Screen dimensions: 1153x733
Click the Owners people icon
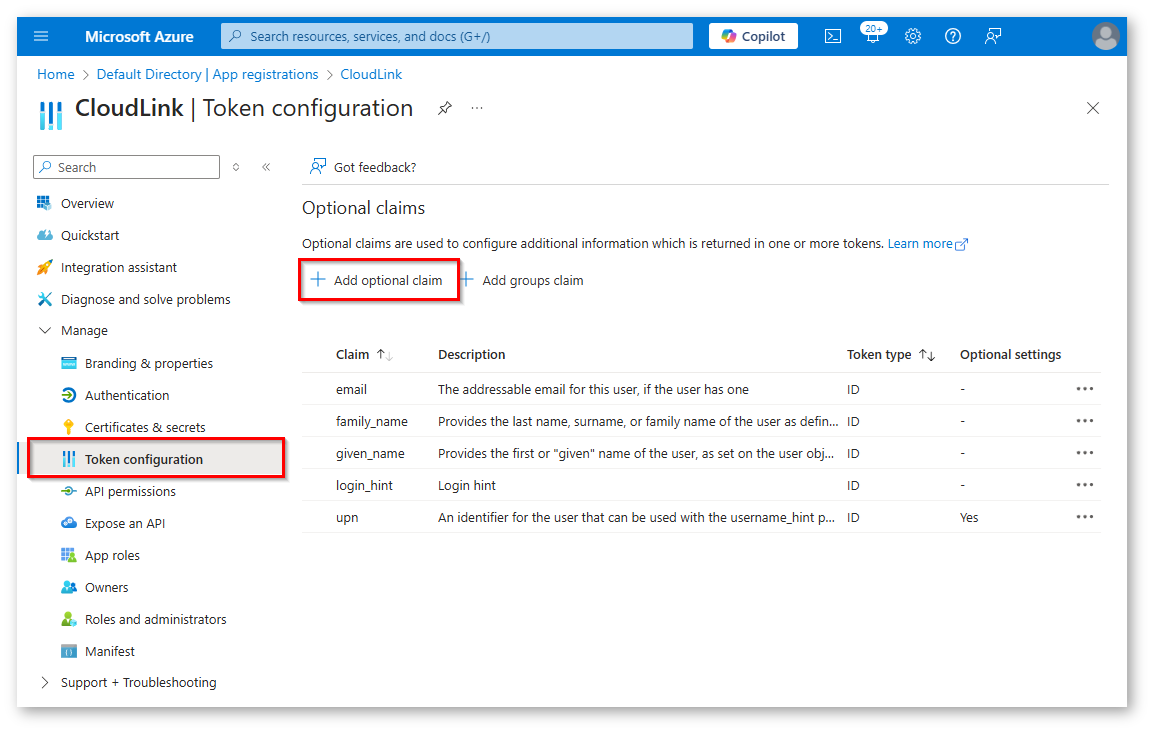coord(68,587)
